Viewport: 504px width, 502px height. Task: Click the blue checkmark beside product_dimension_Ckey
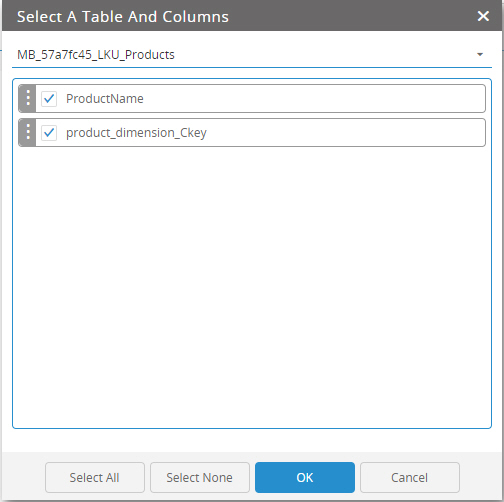pyautogui.click(x=49, y=133)
